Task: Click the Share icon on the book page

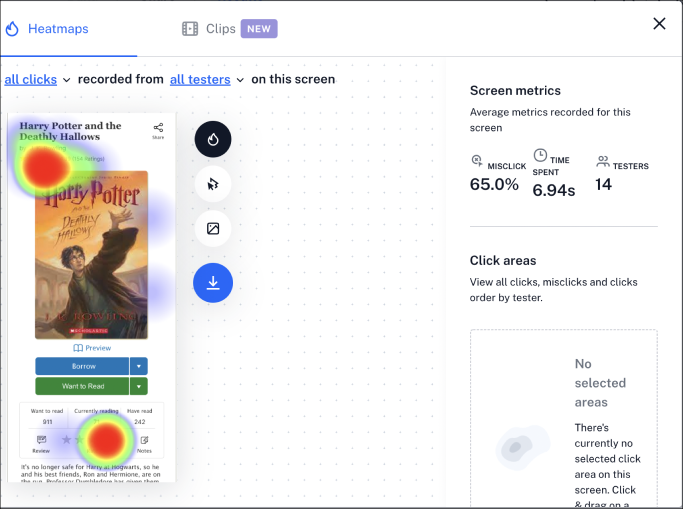Action: point(158,130)
